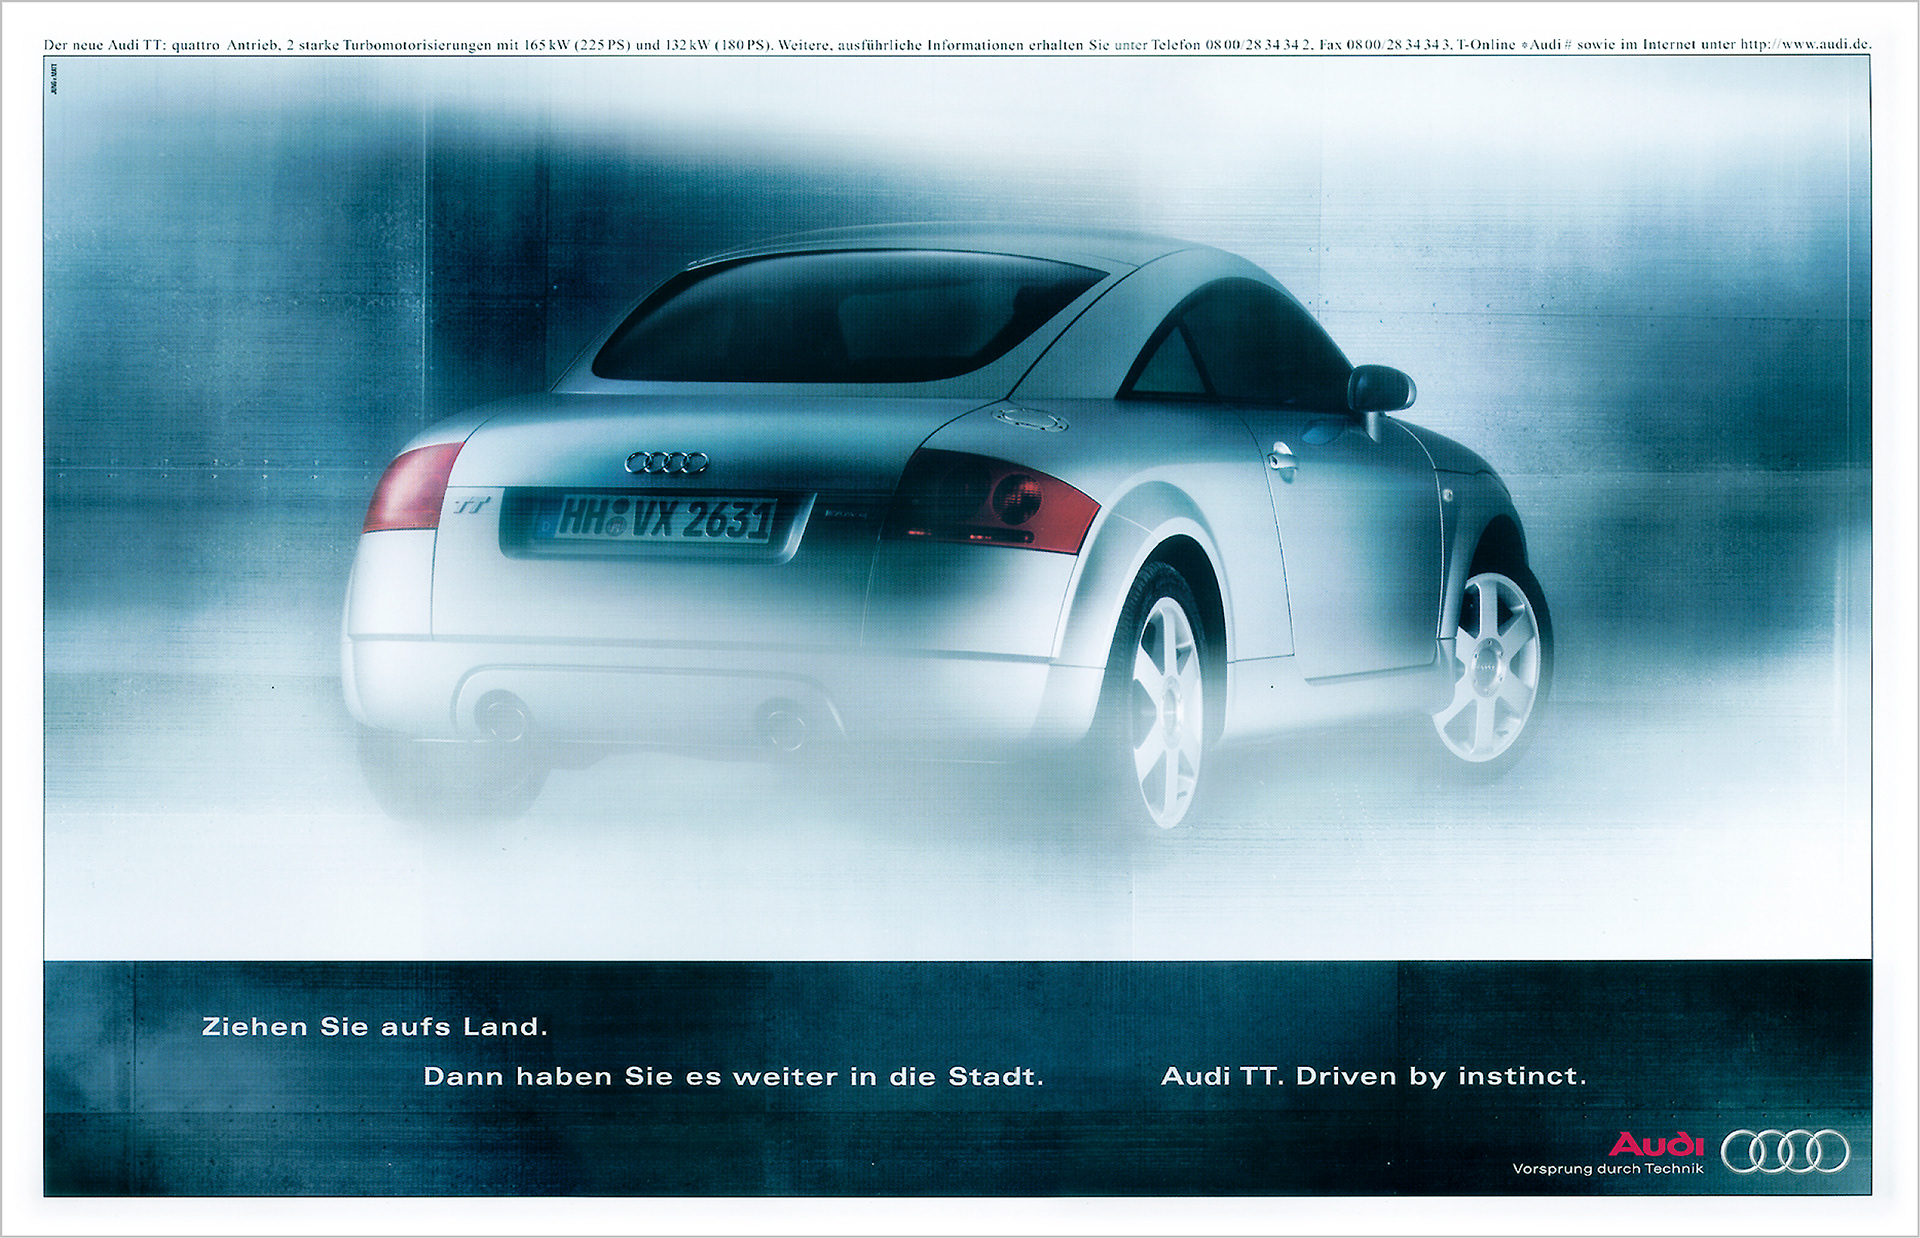Click the round fuel filler cap
Screen dimensions: 1920x1238
point(1029,419)
